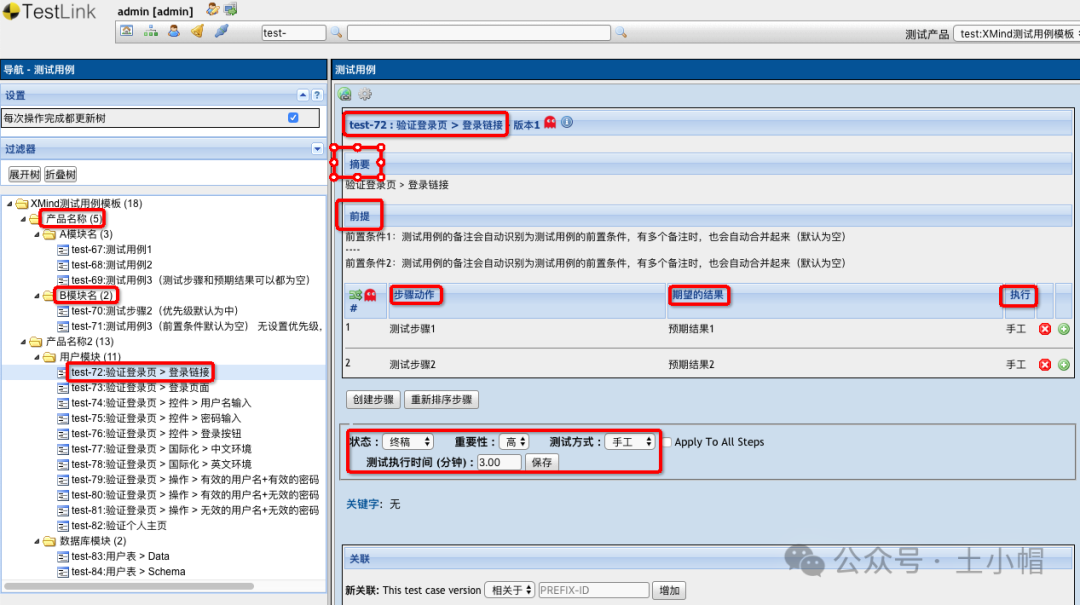The image size is (1080, 605).
Task: Click step 1 action text 测试步骤1
Action: tap(413, 329)
